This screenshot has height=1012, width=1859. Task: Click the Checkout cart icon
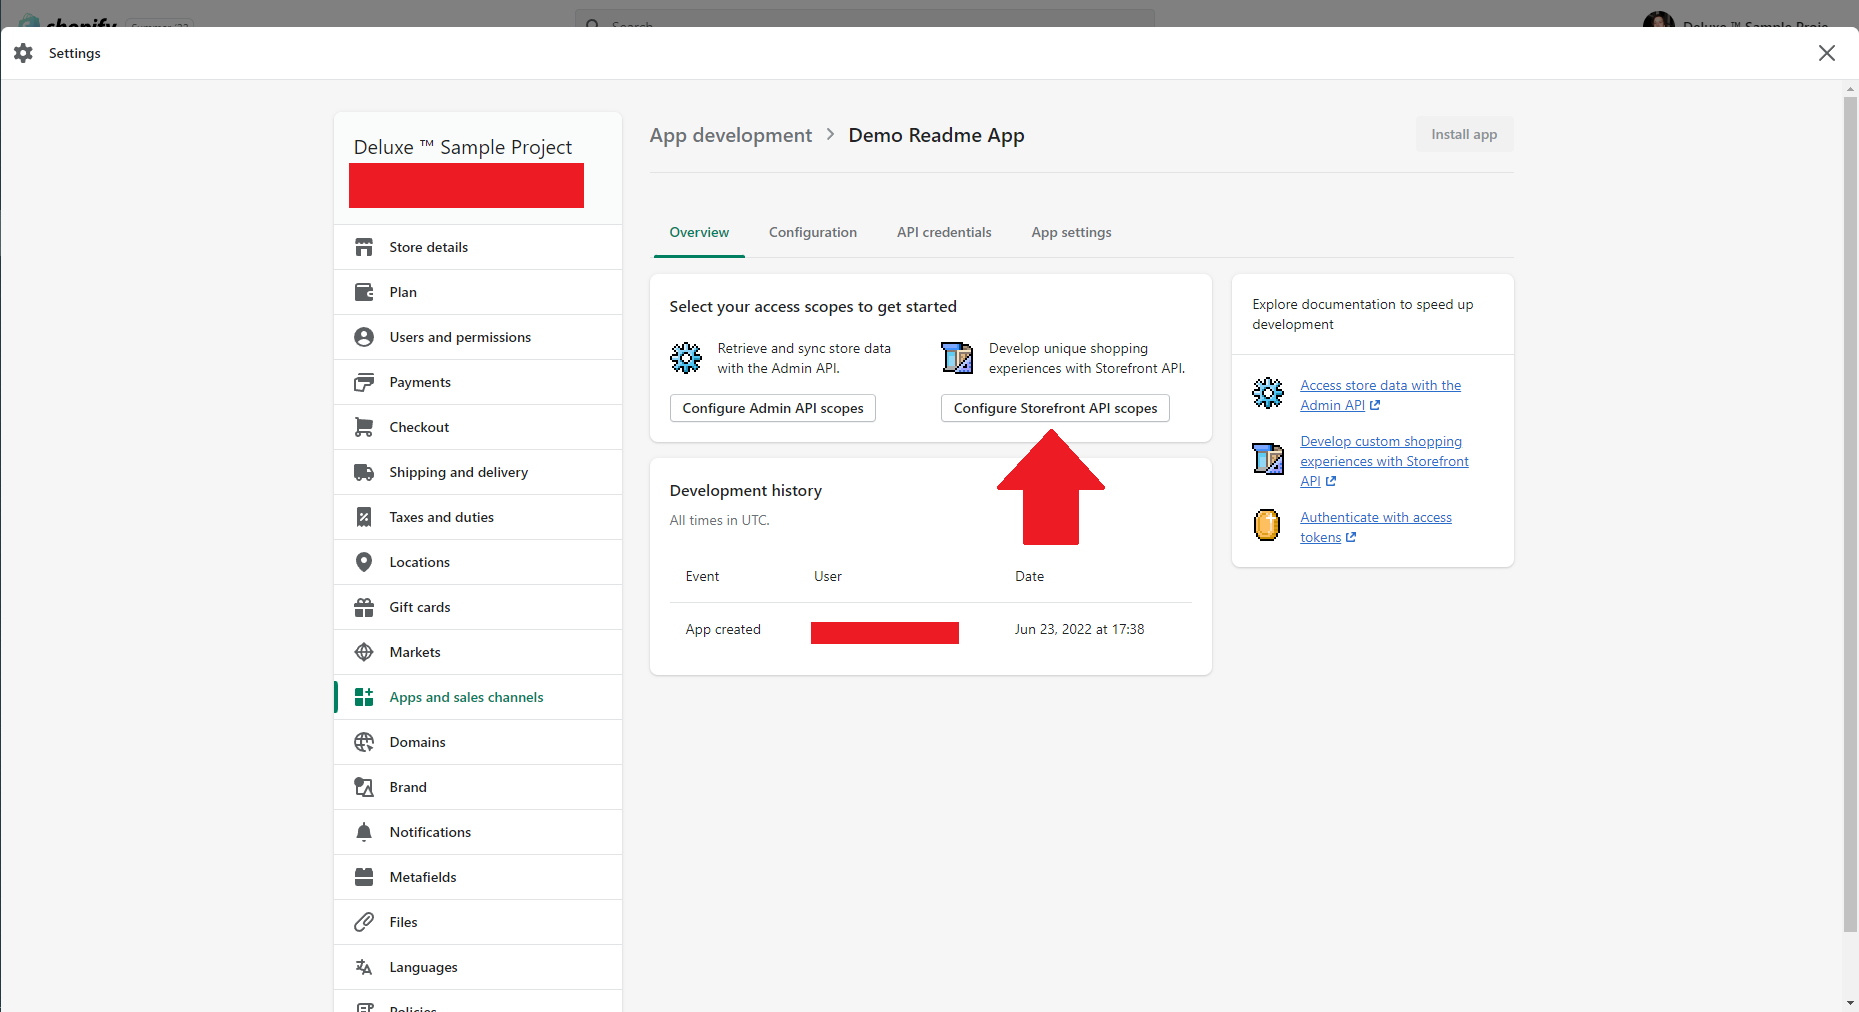pos(364,427)
